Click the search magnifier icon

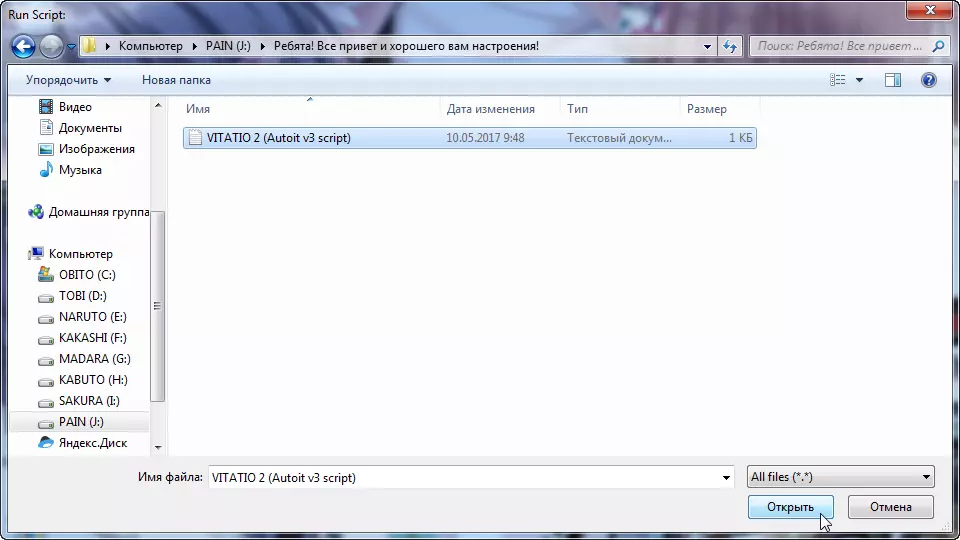point(938,46)
